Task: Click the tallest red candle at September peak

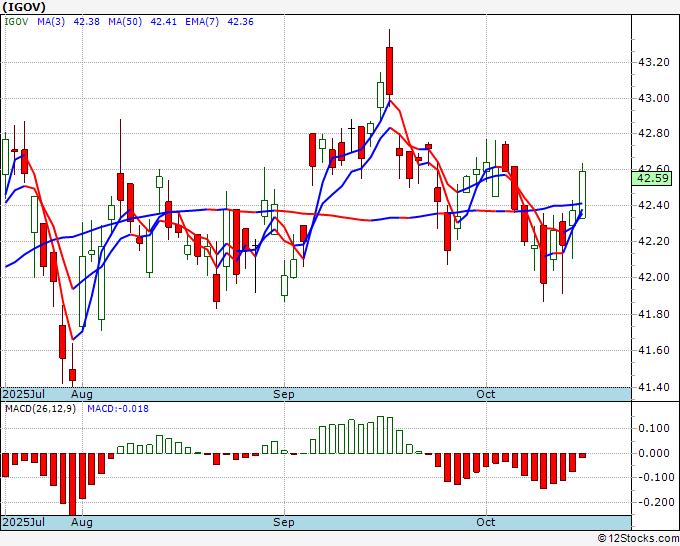Action: pos(389,71)
